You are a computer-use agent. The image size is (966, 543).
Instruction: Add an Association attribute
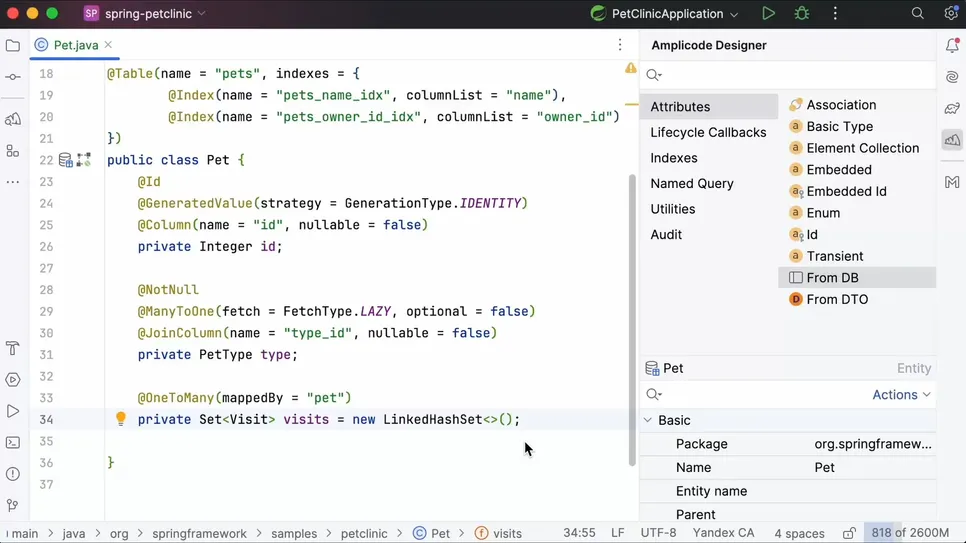pos(858,105)
